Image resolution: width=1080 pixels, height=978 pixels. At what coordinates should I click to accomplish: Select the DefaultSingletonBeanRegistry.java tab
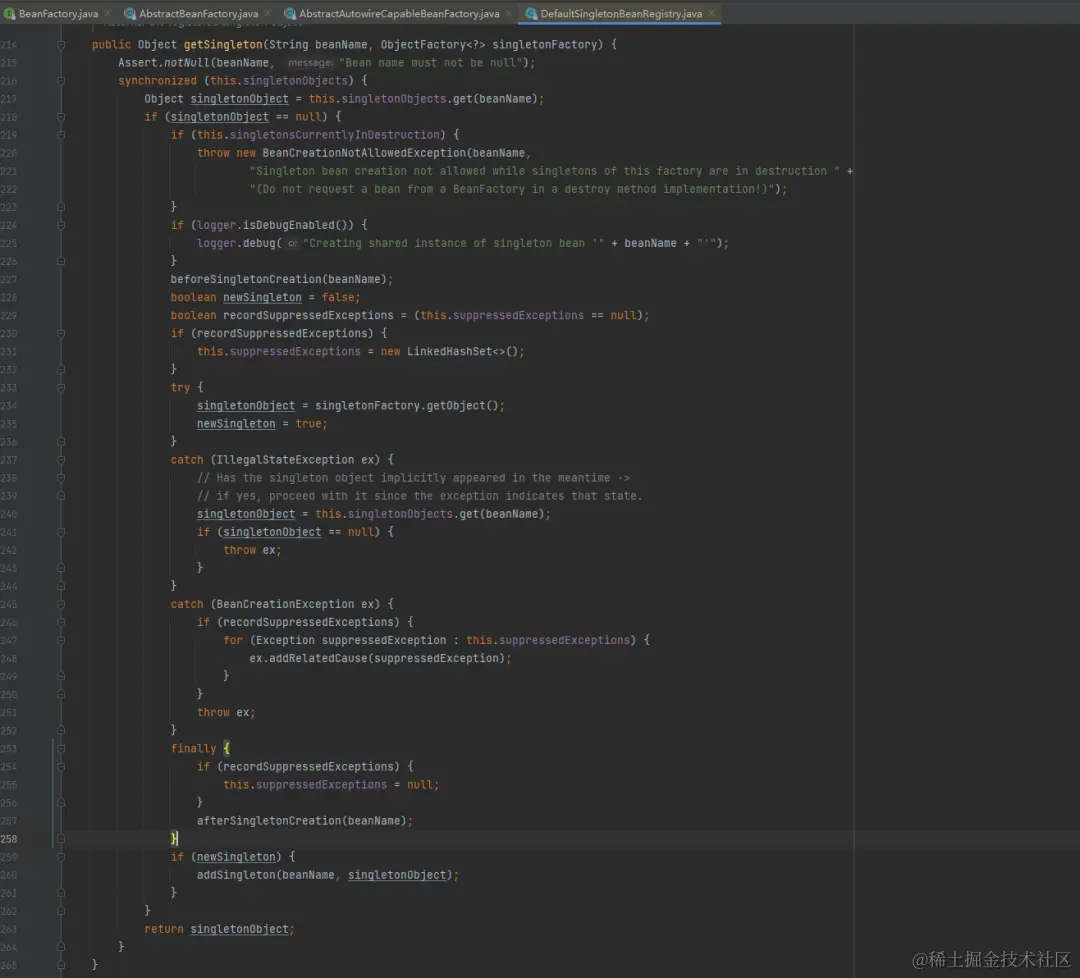pos(621,13)
